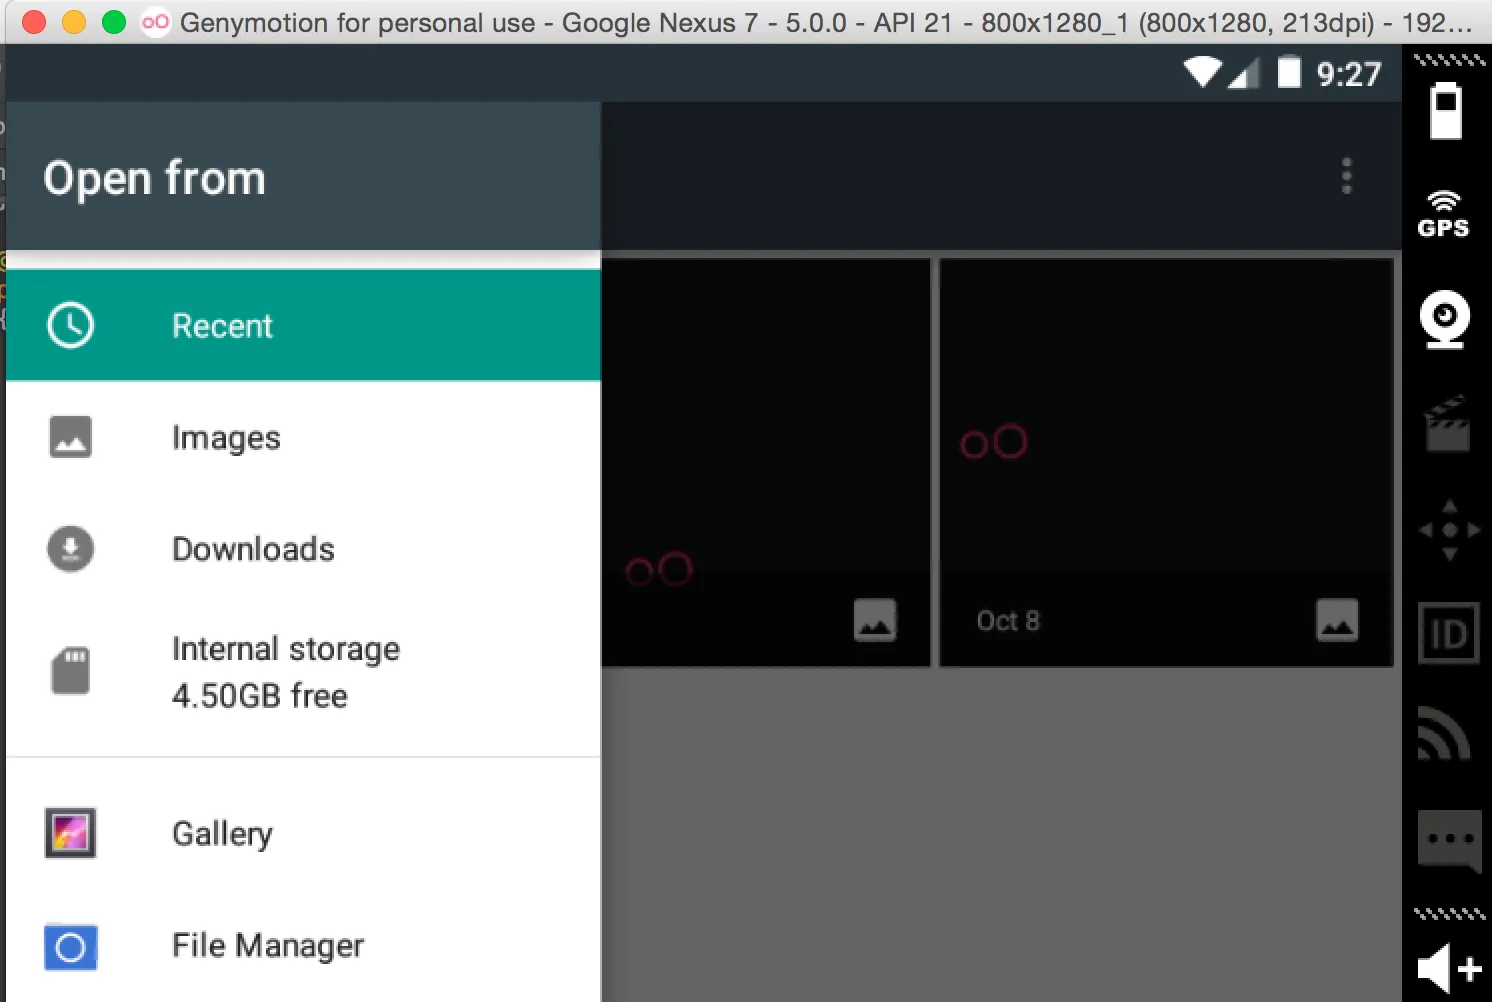Pick the Gallery app
1492x1002 pixels.
coord(303,833)
